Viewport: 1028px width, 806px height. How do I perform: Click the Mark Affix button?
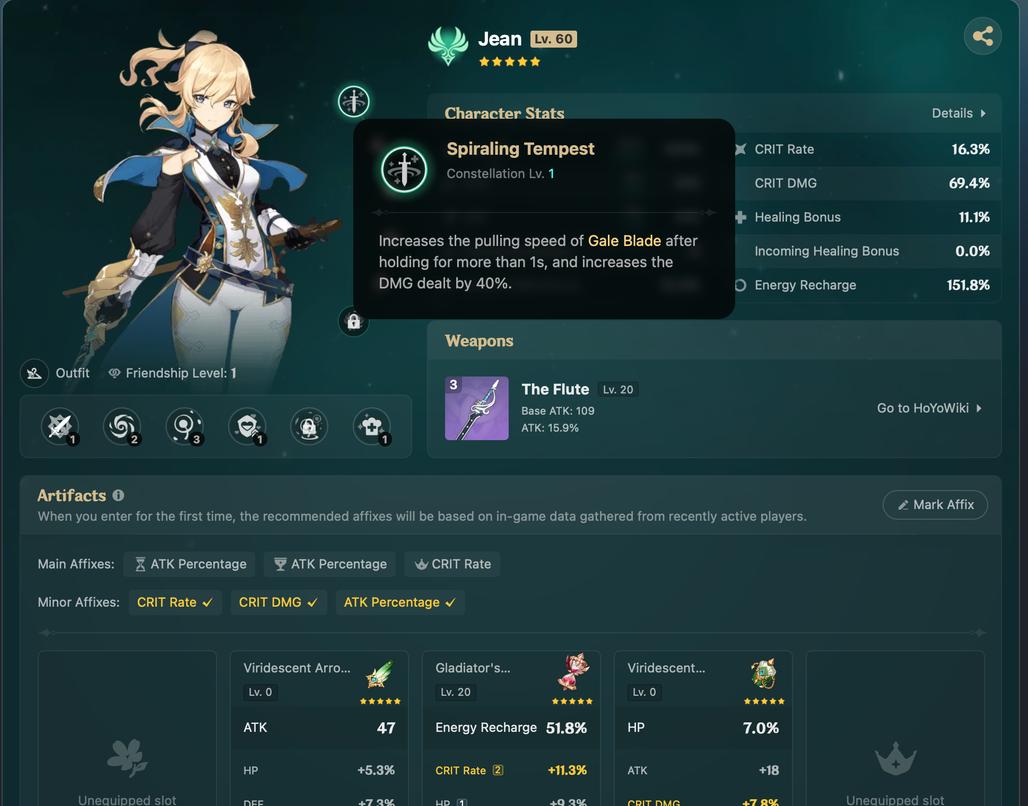tap(935, 504)
